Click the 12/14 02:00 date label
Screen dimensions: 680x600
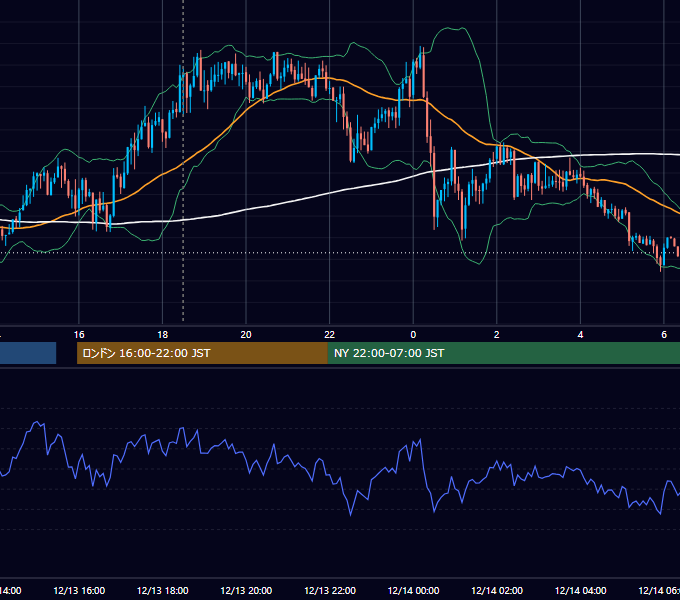coord(497,590)
